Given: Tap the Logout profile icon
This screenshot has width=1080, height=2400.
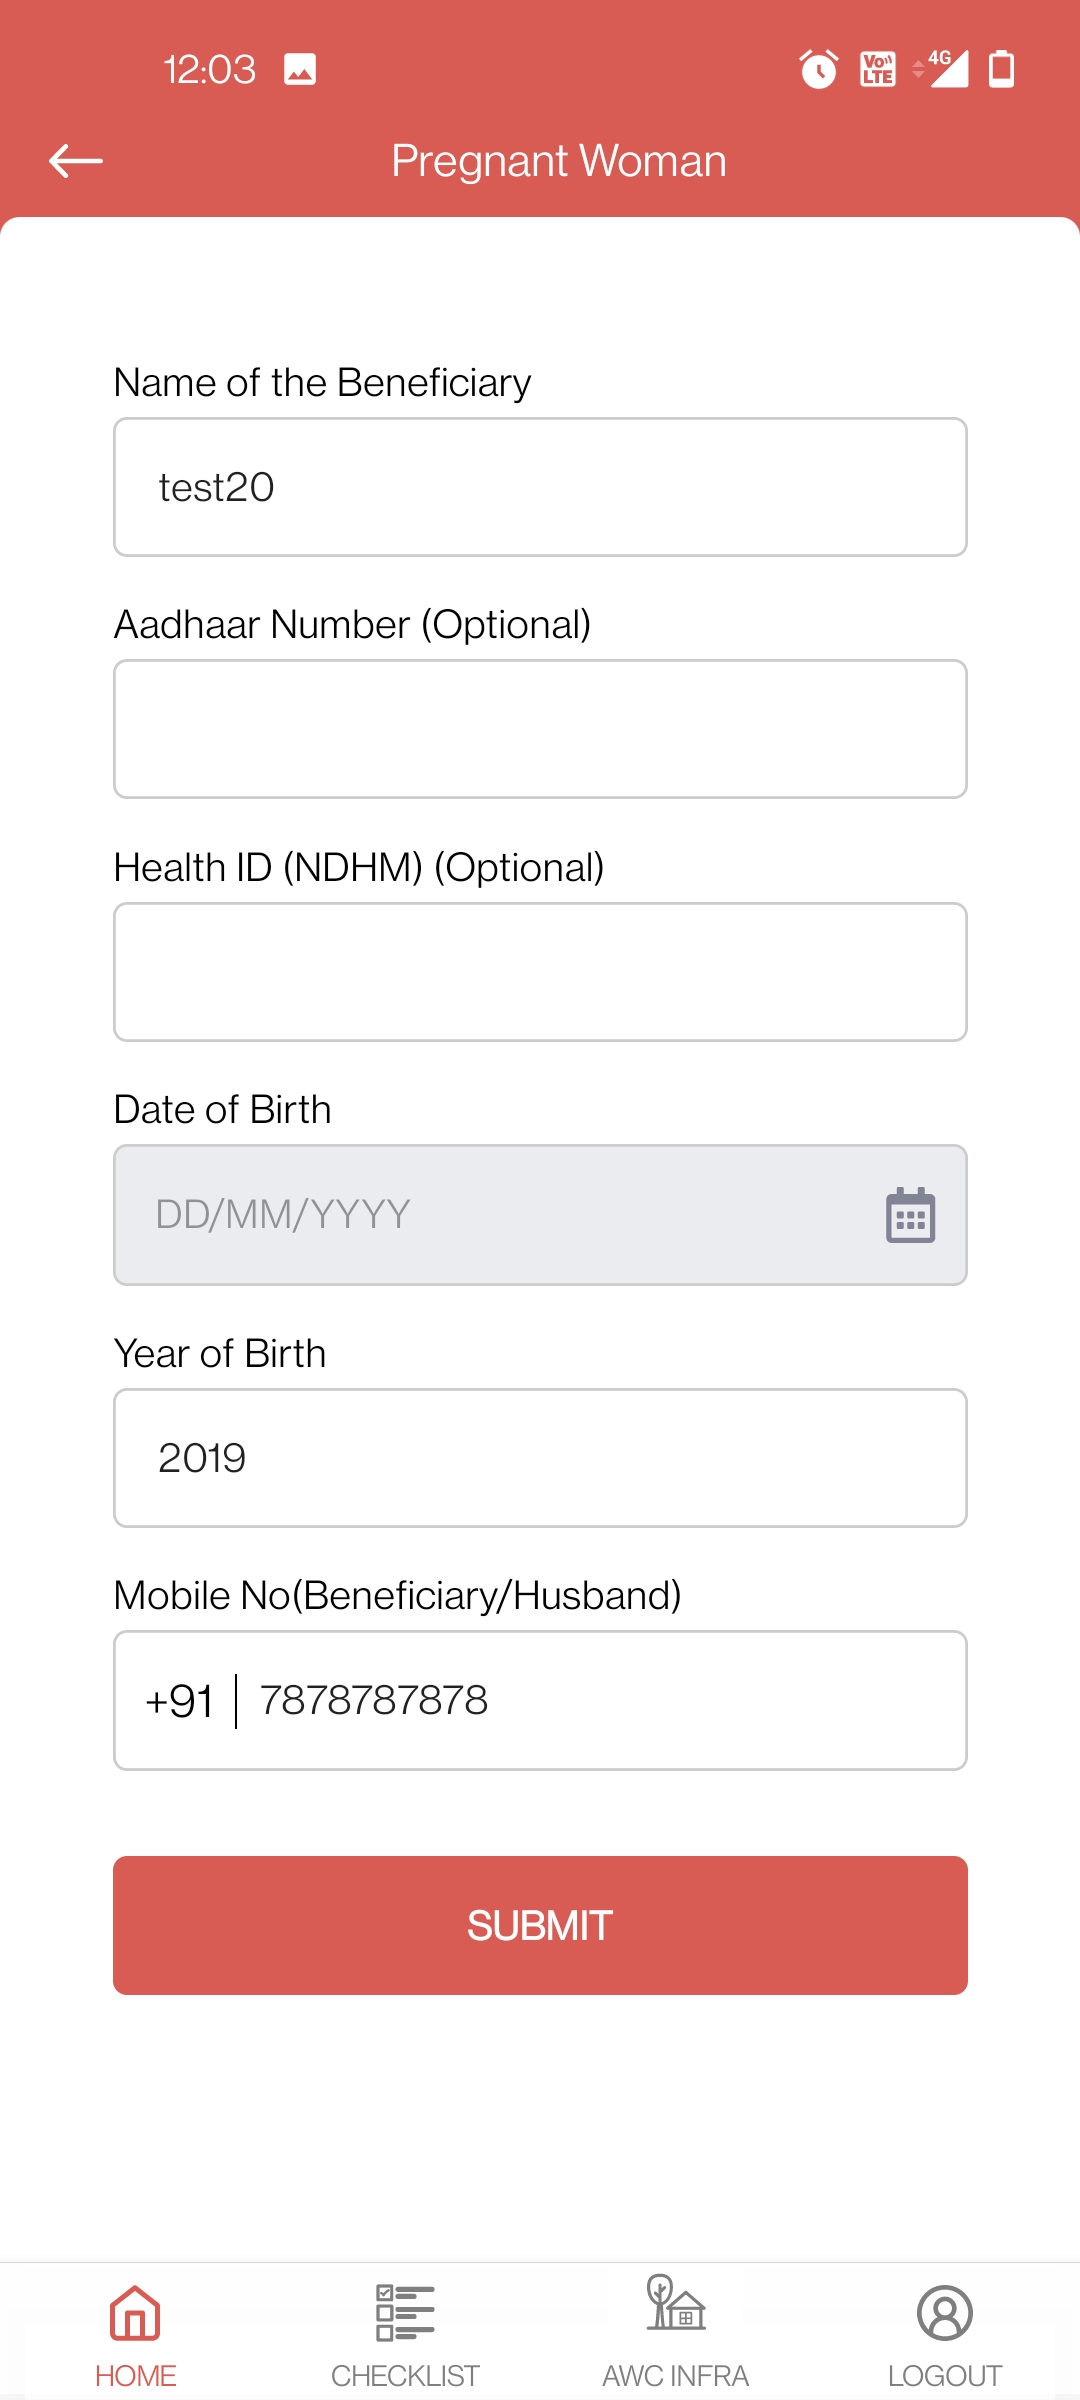Looking at the screenshot, I should click(944, 2312).
